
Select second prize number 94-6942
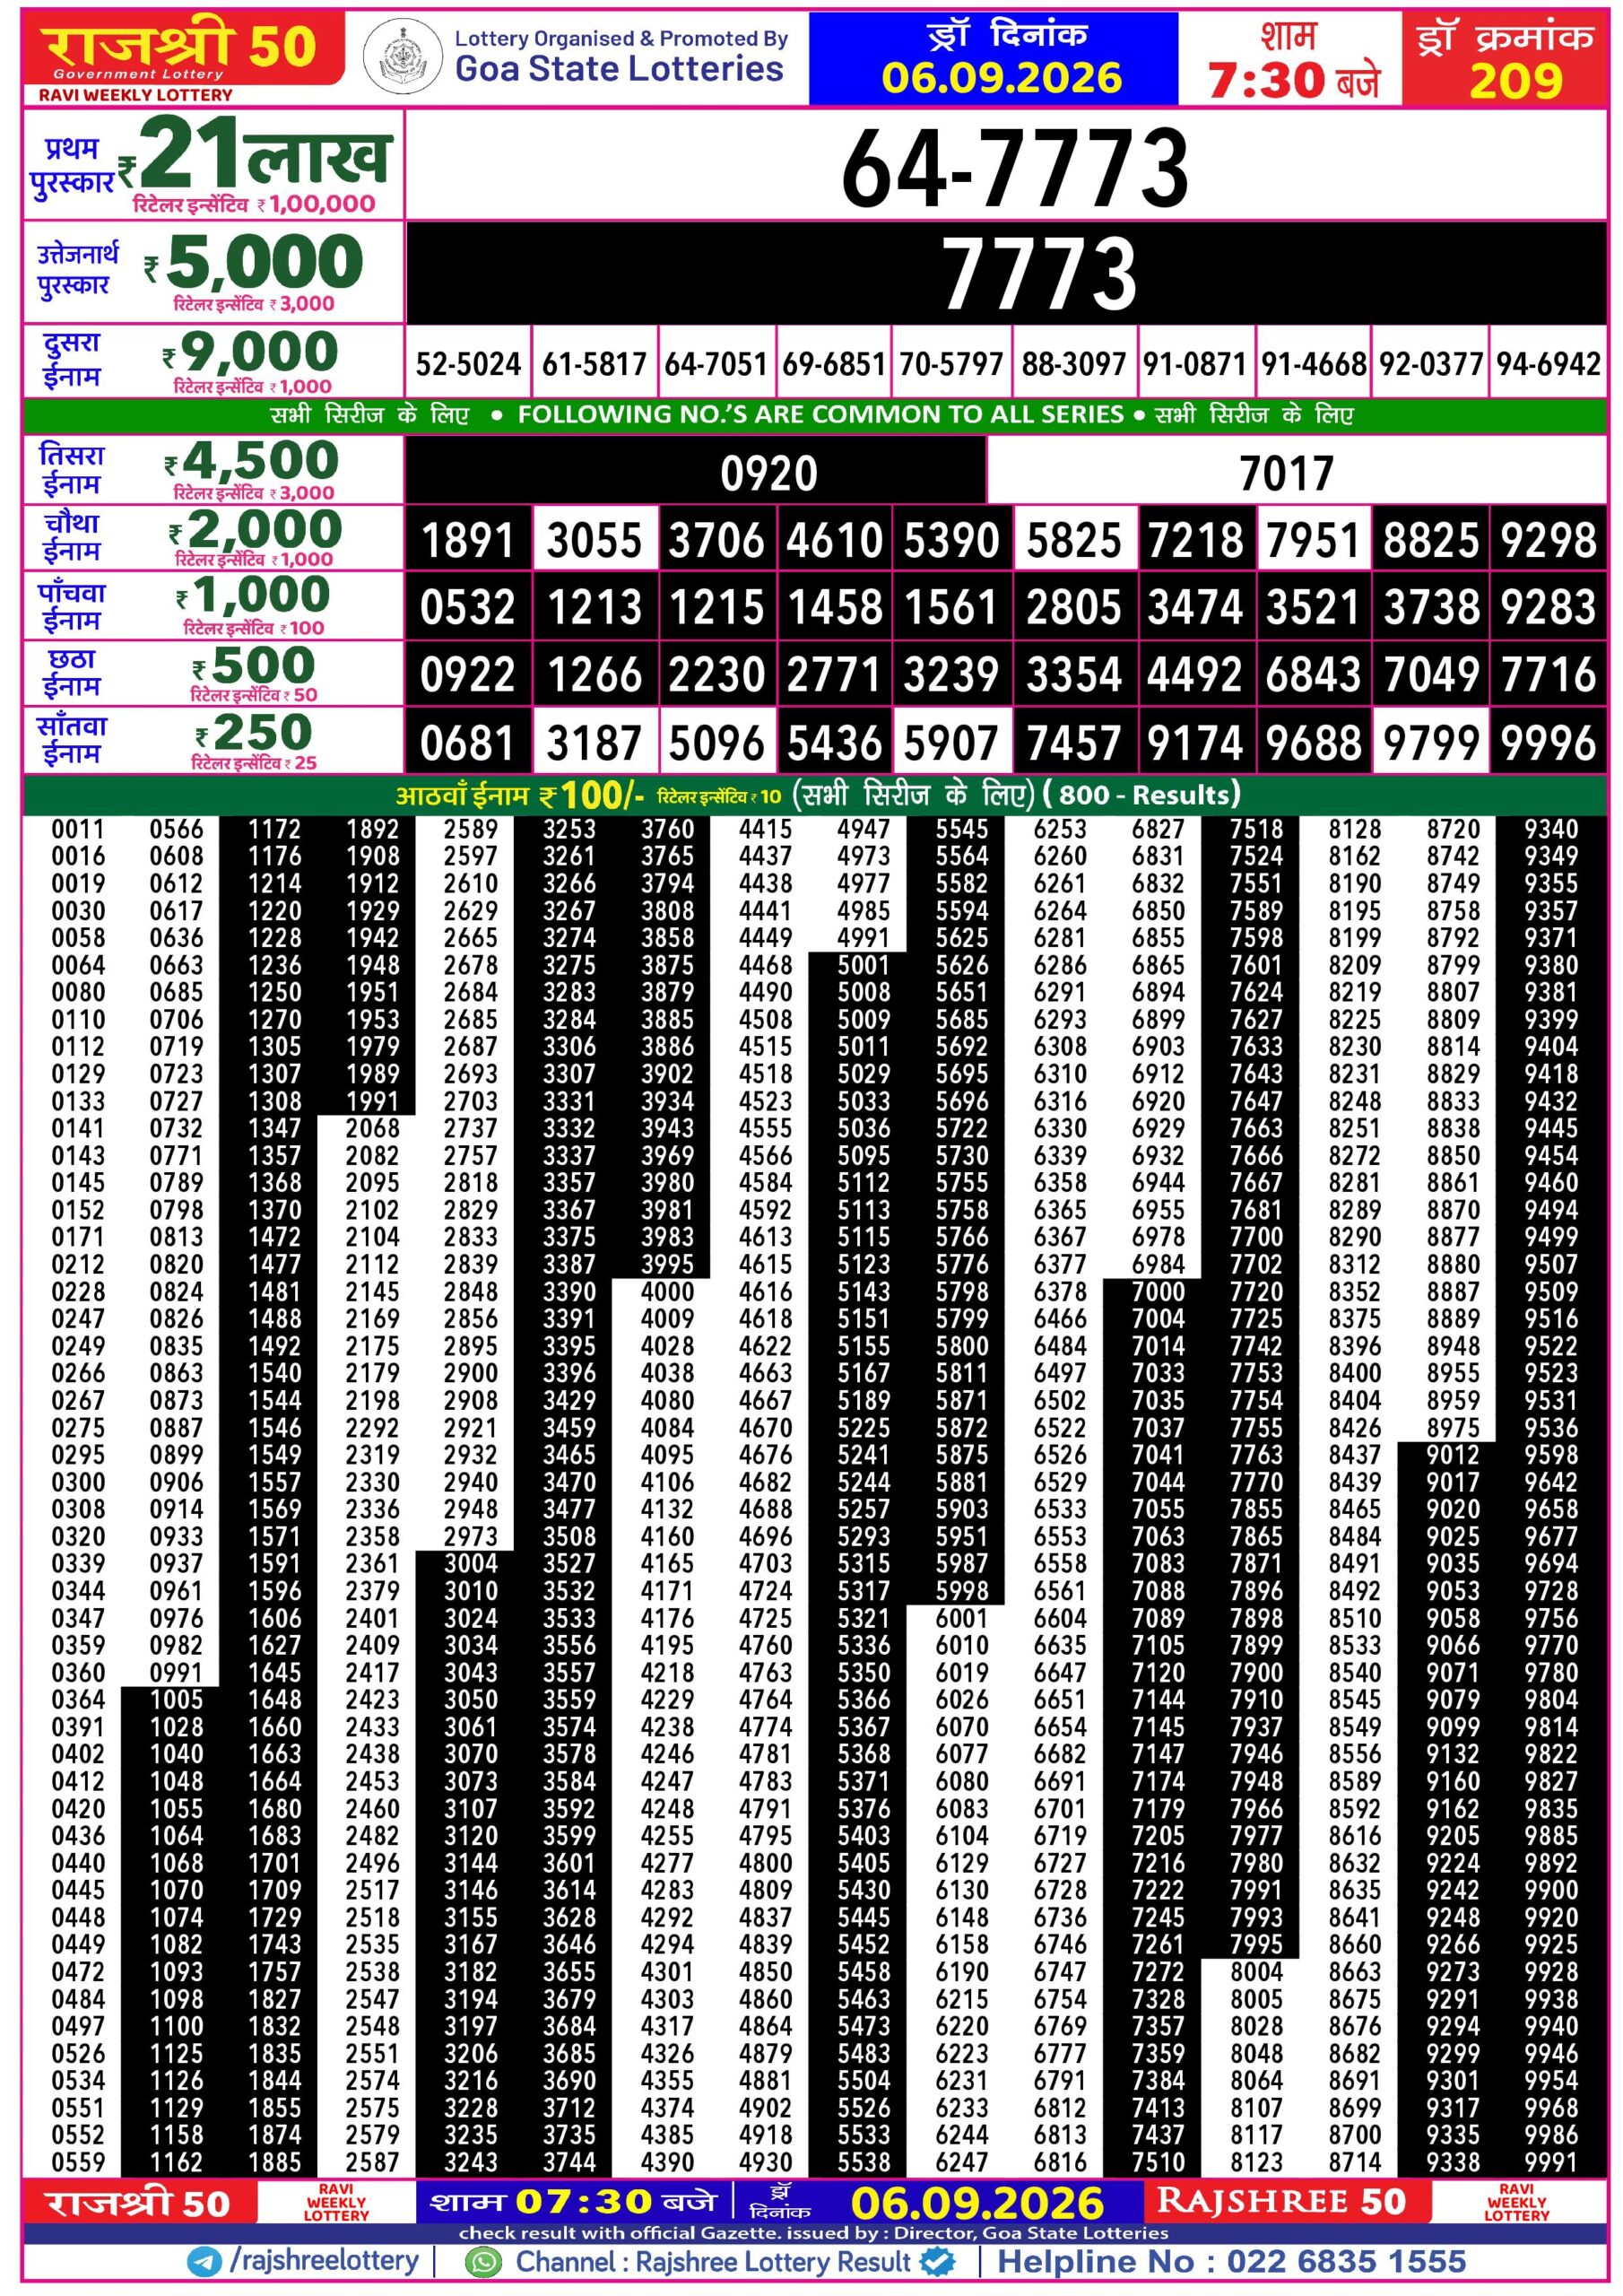point(1549,364)
